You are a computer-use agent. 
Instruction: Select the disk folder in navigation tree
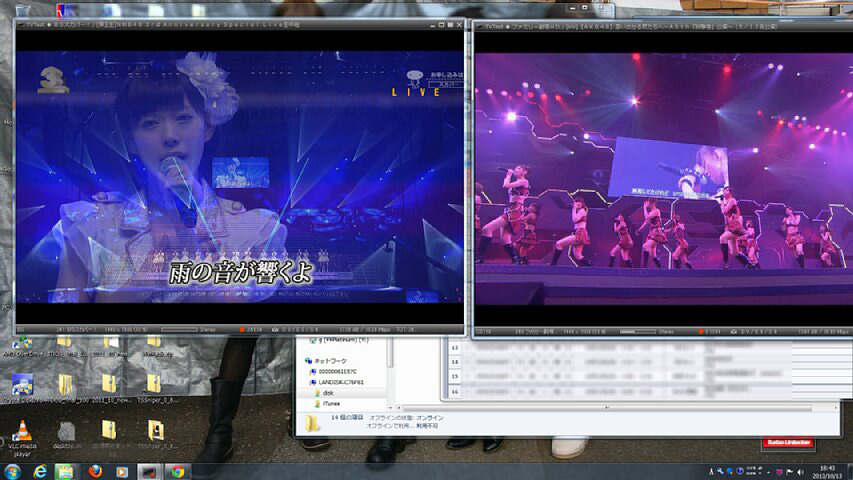click(x=328, y=393)
